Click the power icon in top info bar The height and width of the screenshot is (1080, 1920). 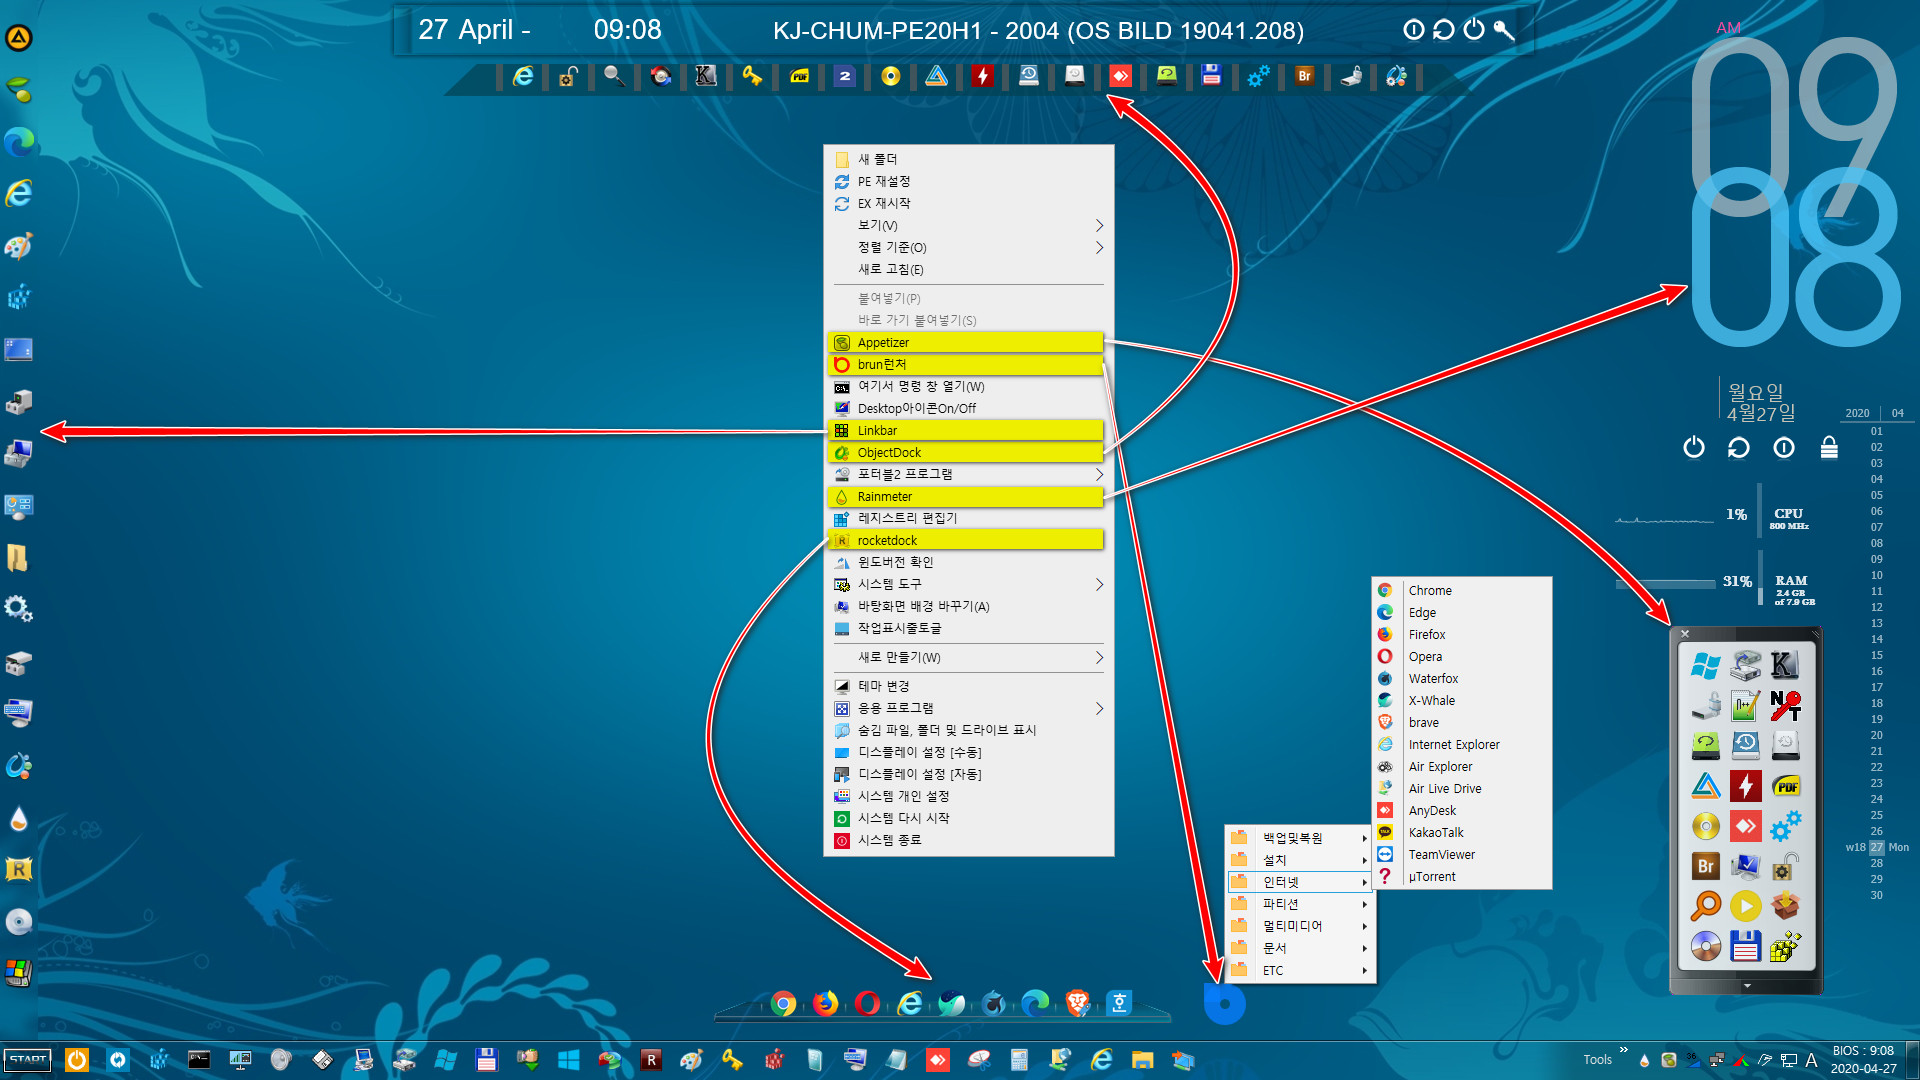(1474, 30)
